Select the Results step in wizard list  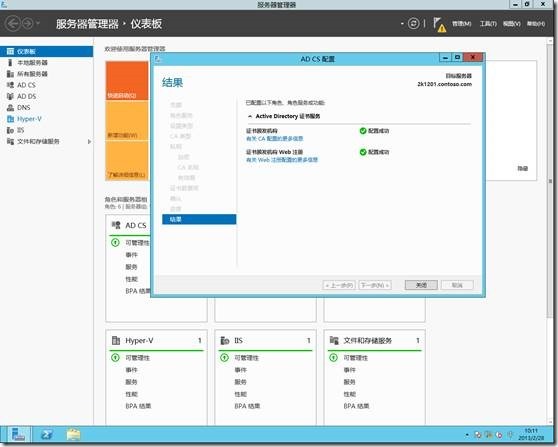click(199, 219)
